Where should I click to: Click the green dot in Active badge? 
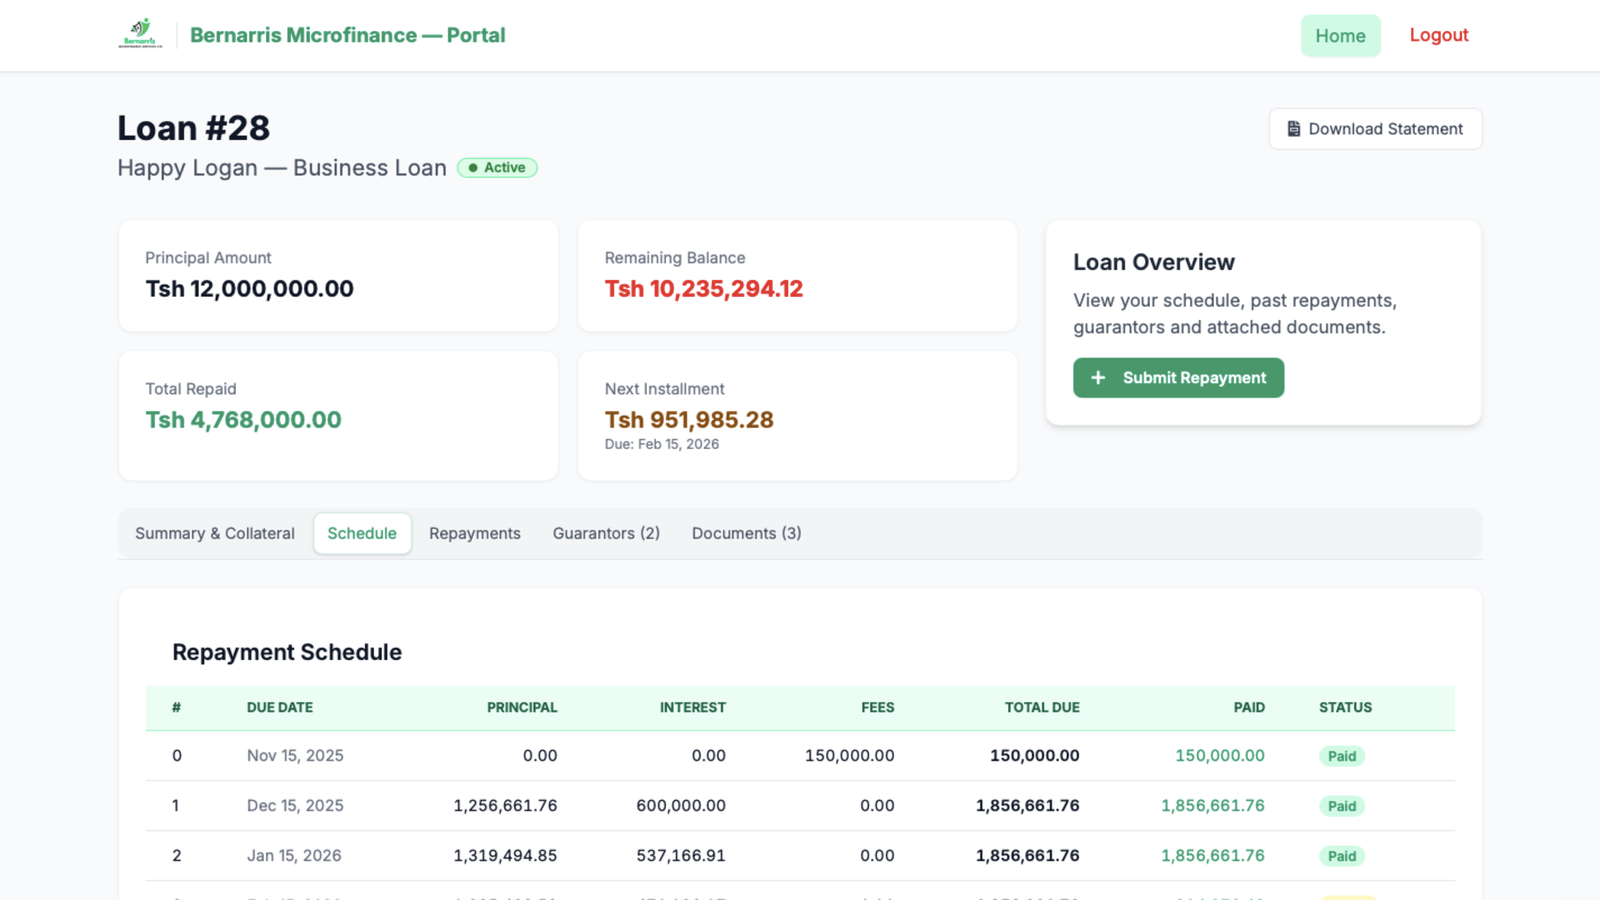(473, 168)
